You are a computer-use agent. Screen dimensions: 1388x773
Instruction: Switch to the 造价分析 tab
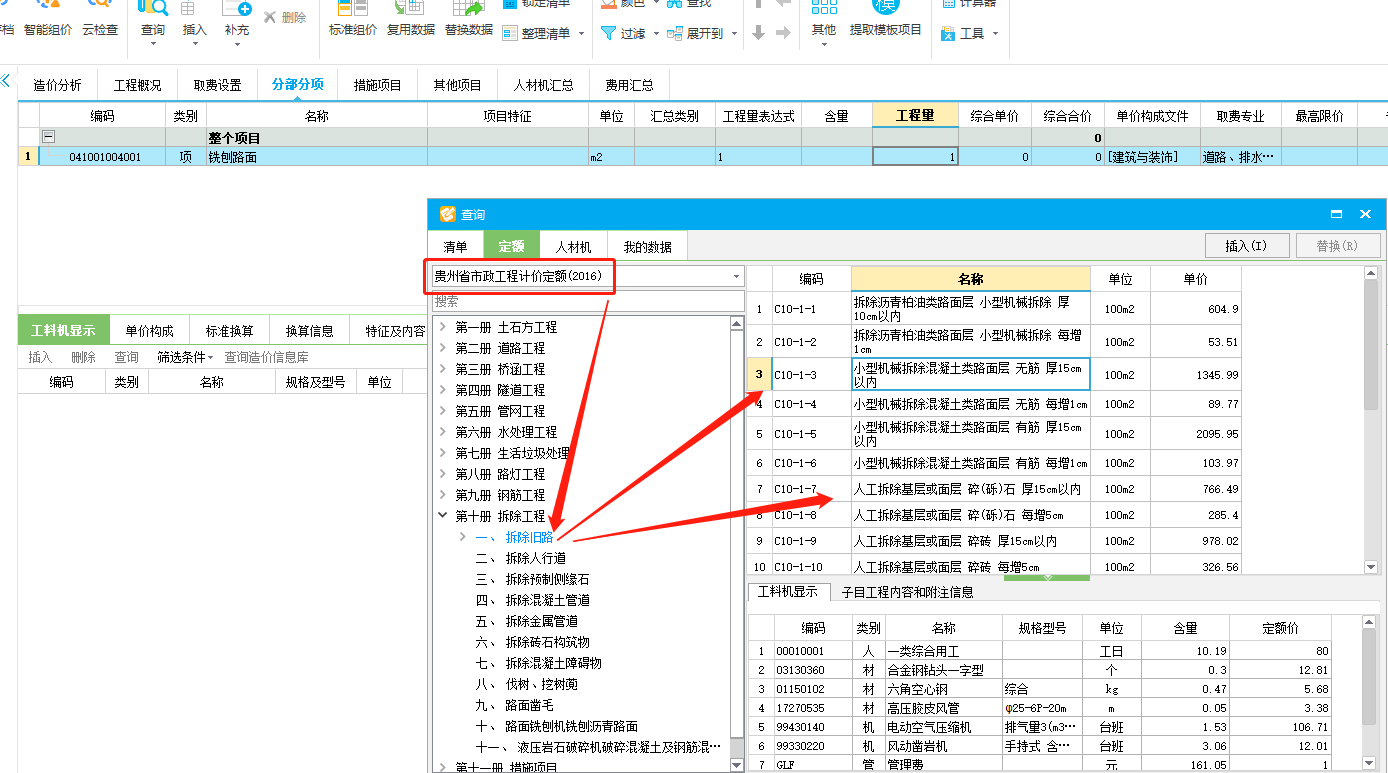click(x=58, y=85)
